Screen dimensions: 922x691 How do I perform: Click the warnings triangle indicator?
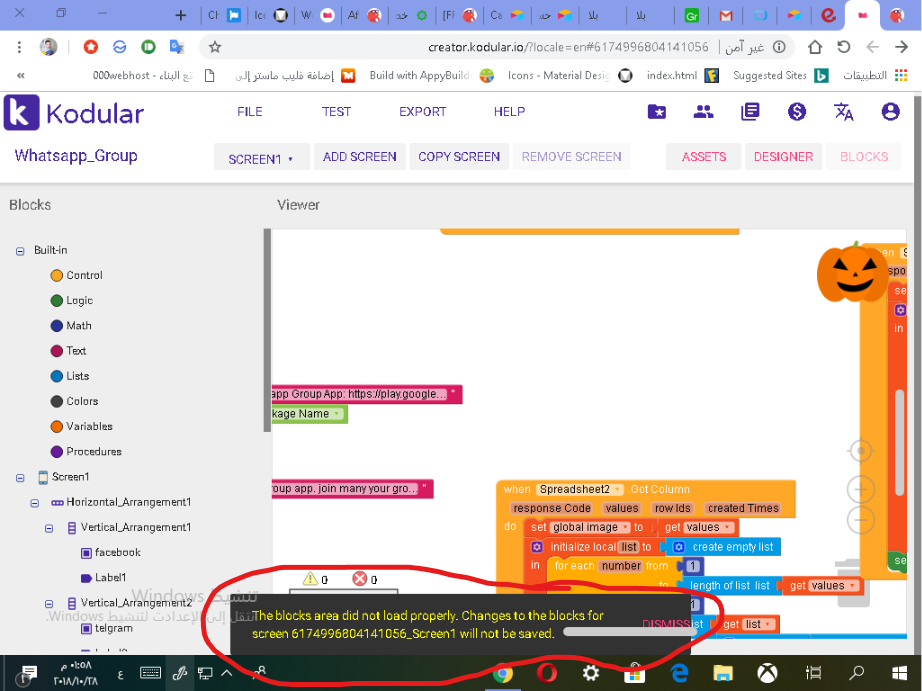point(310,579)
